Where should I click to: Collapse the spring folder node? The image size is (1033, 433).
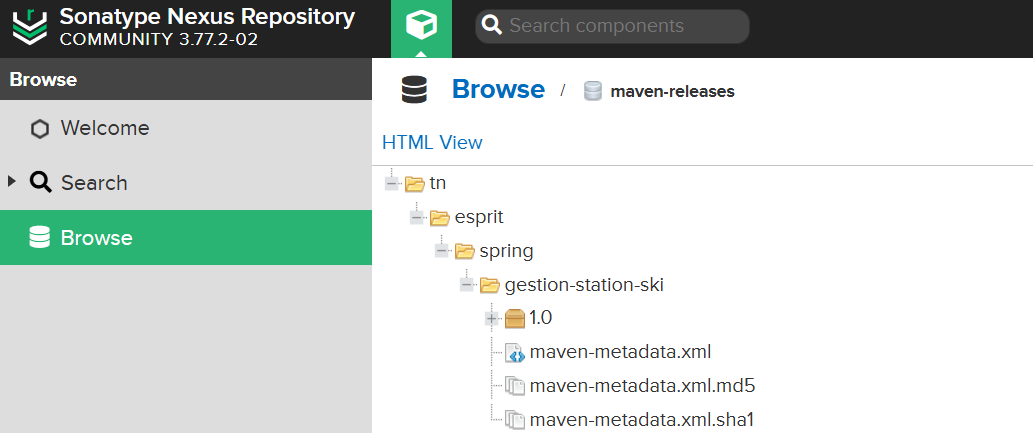442,250
